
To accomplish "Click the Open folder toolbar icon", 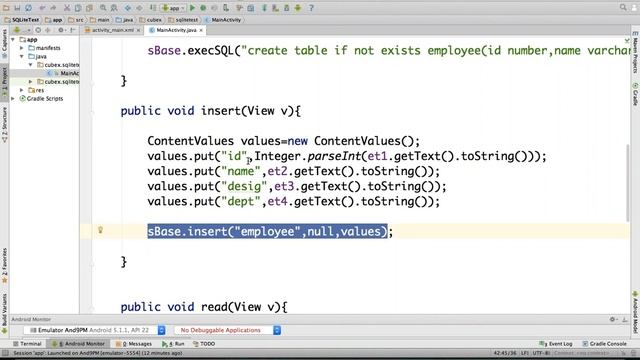I will tap(6, 8).
